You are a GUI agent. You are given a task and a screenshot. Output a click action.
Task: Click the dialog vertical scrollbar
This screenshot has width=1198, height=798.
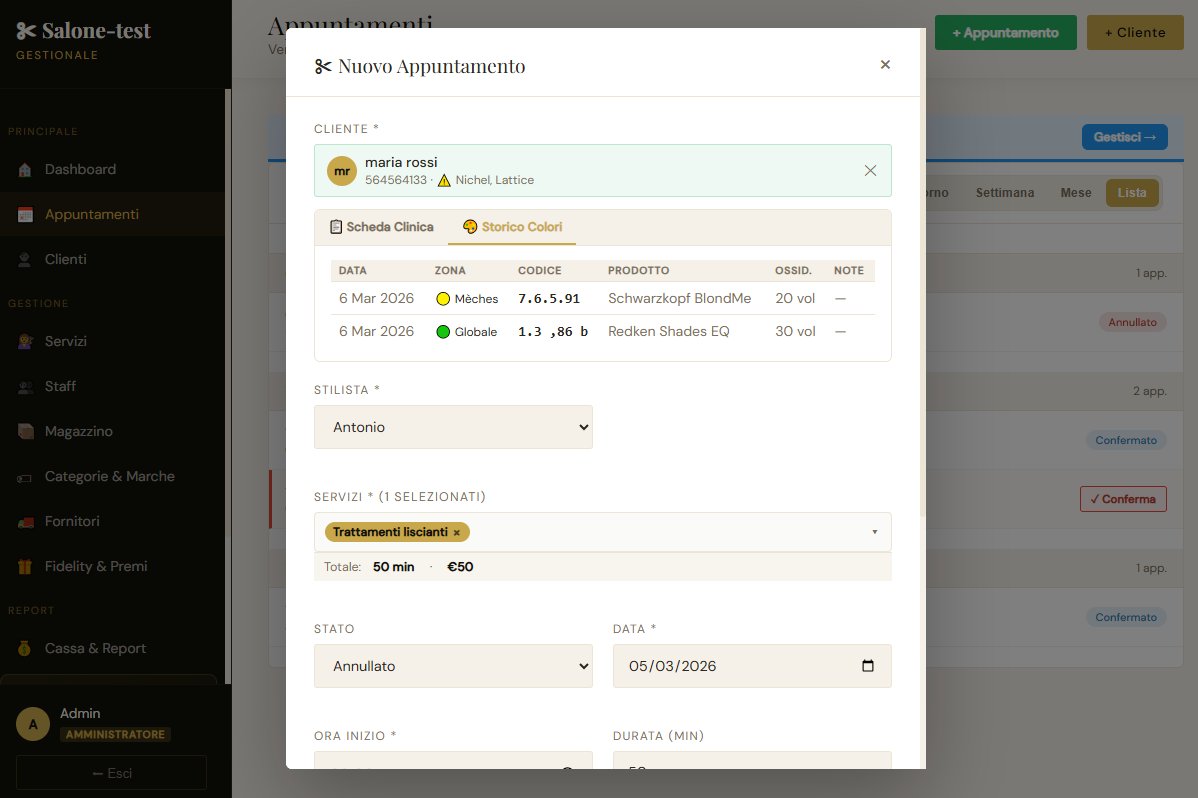(923, 273)
